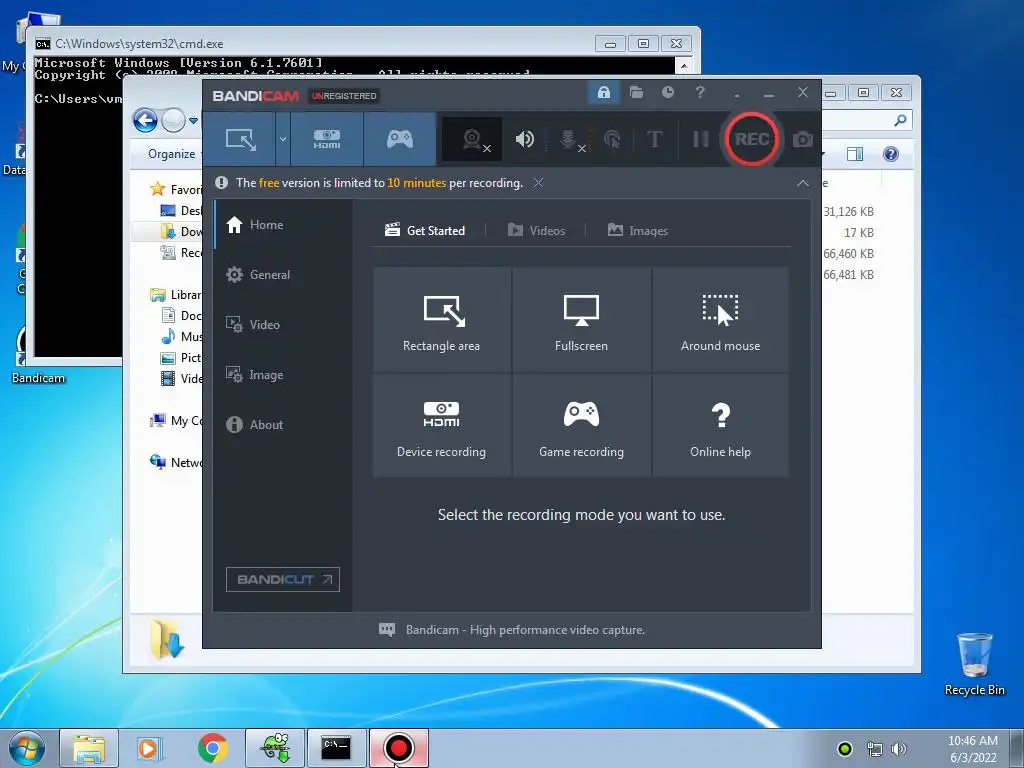Image resolution: width=1024 pixels, height=768 pixels.
Task: Click Back arrow in Explorer window
Action: pyautogui.click(x=145, y=120)
